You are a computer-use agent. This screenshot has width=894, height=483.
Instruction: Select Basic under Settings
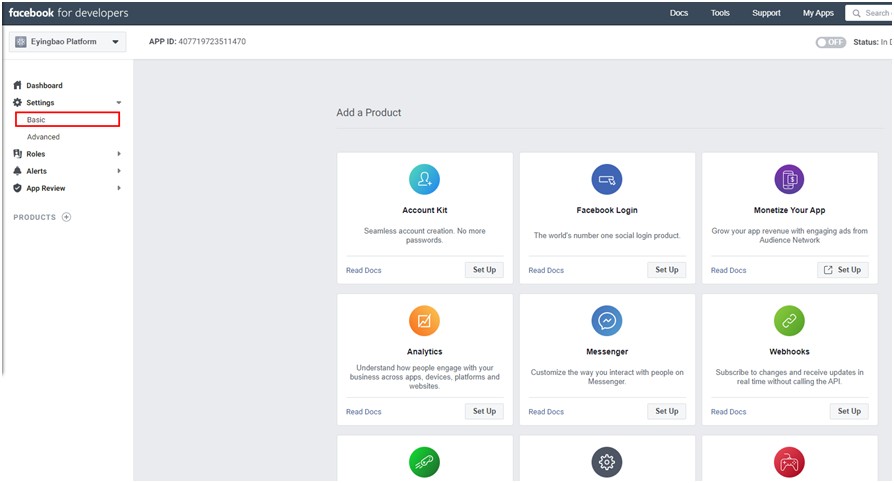click(67, 120)
